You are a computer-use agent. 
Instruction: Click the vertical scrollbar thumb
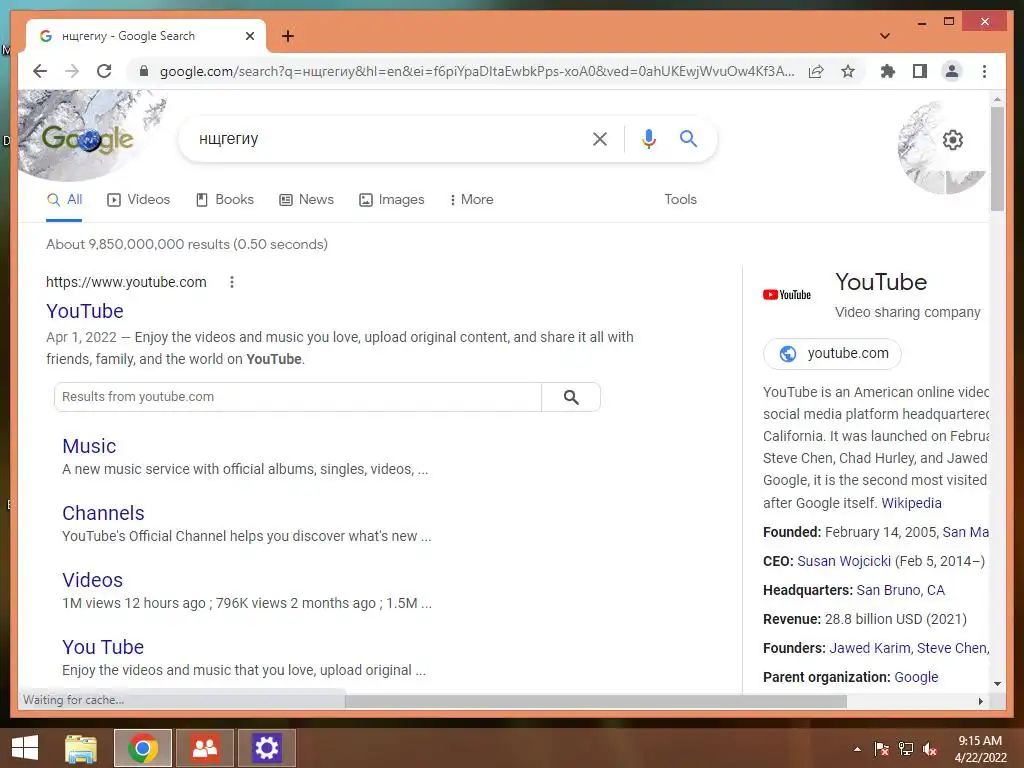pyautogui.click(x=997, y=159)
